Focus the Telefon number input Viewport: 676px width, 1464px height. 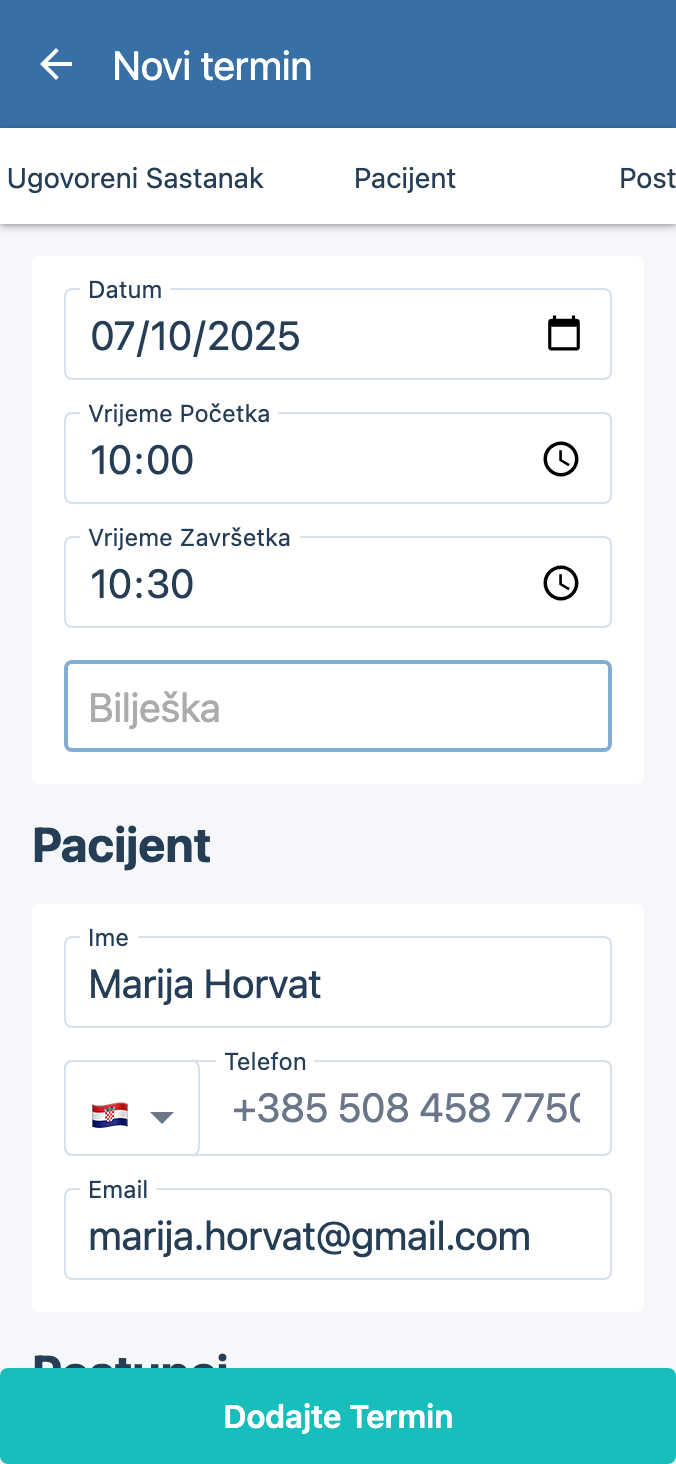tap(406, 1109)
